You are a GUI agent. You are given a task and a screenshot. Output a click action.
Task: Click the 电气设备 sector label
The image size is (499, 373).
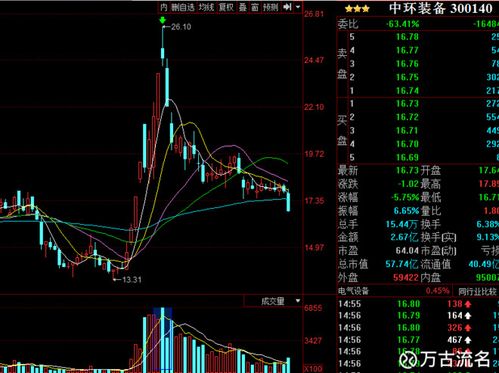(353, 291)
